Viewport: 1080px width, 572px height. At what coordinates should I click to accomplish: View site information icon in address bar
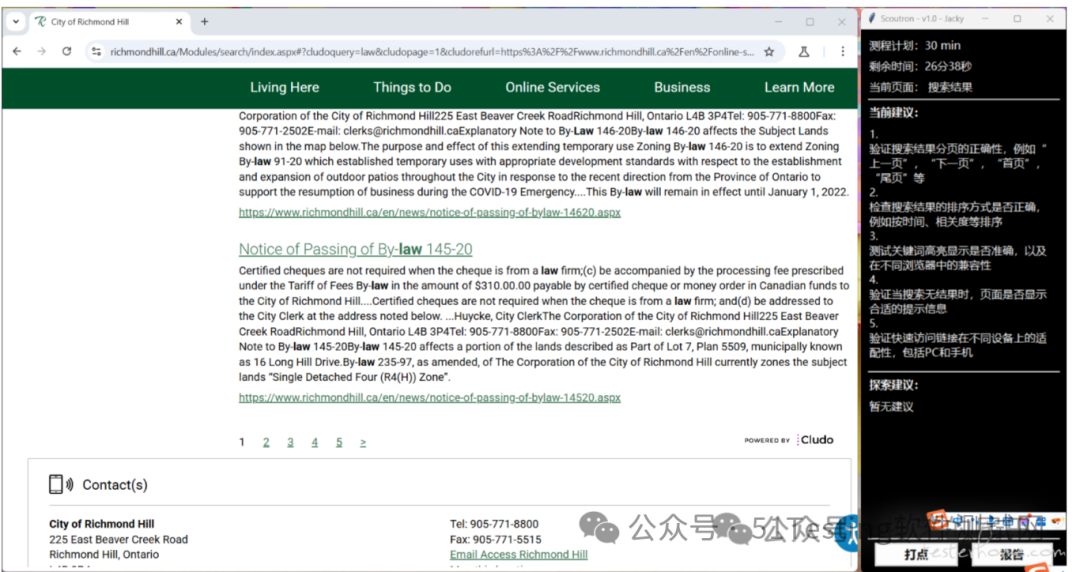coord(96,52)
